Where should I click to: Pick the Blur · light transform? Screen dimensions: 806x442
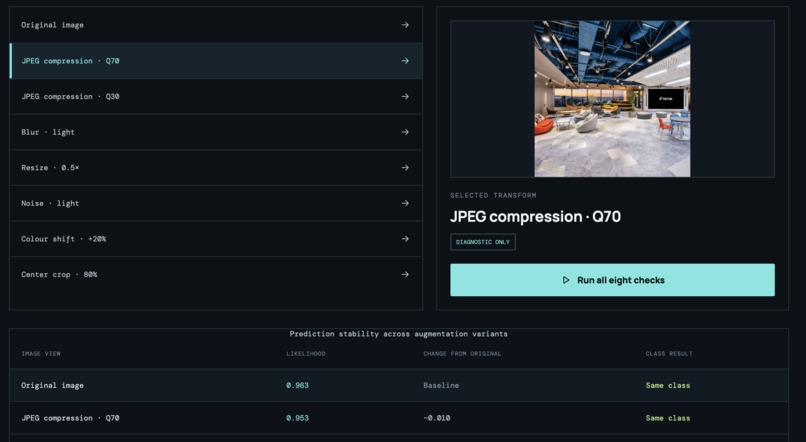point(216,132)
